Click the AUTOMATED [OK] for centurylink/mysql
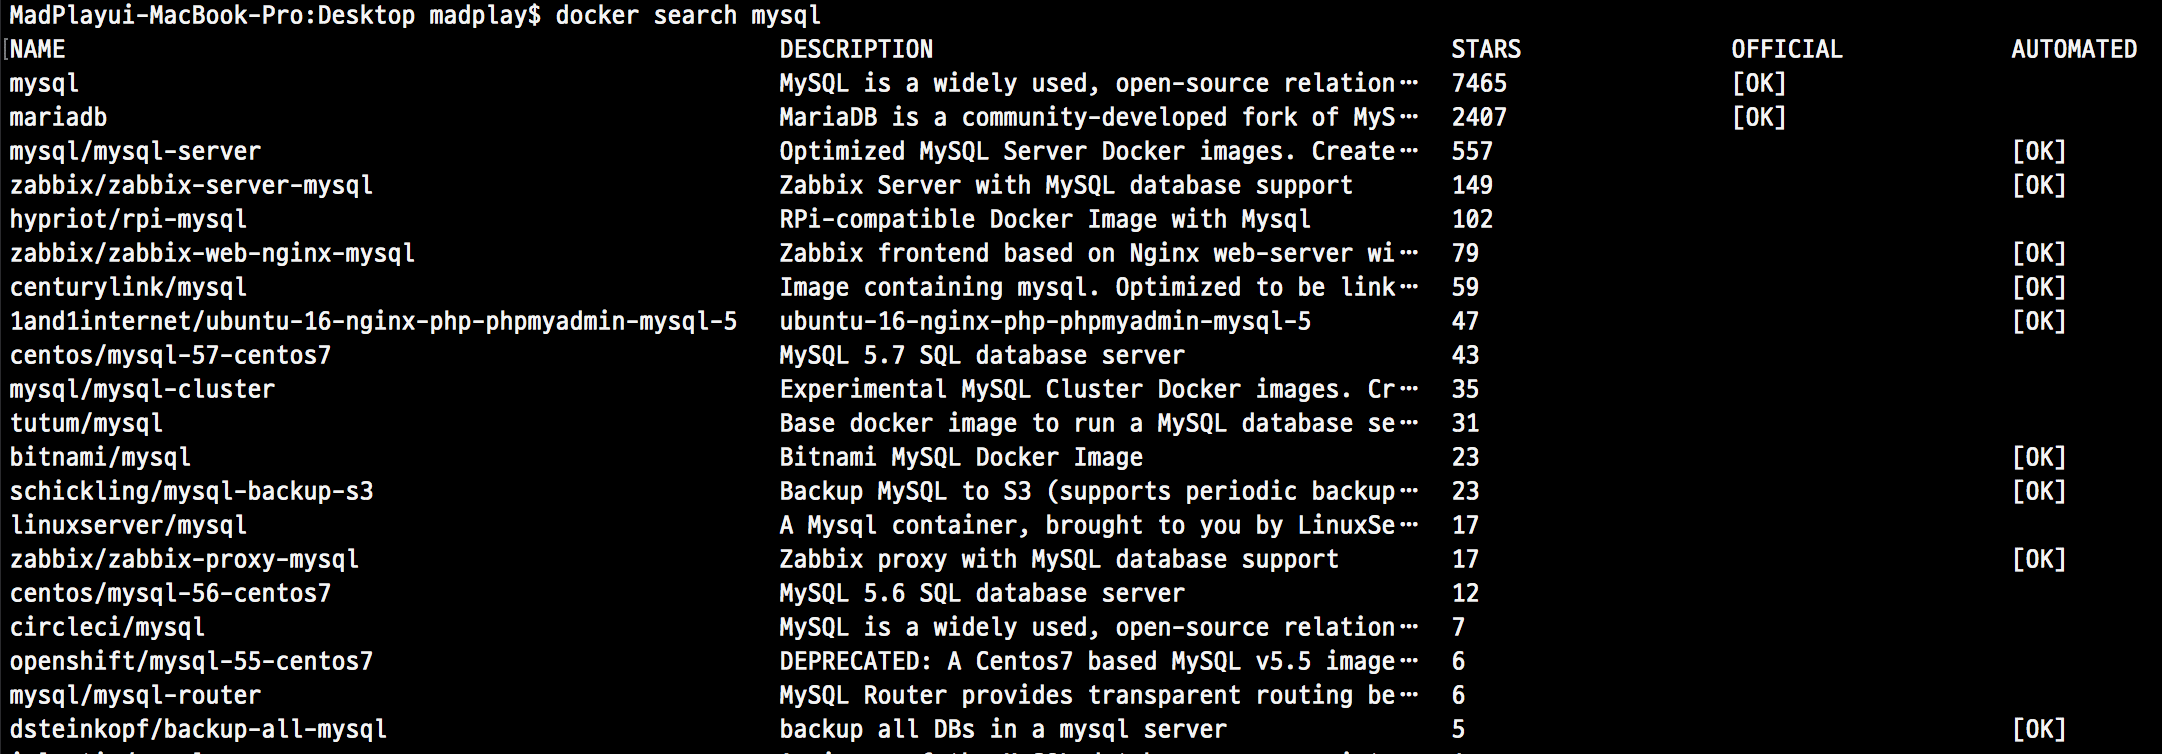Screen dimensions: 2162x754 tap(2039, 287)
